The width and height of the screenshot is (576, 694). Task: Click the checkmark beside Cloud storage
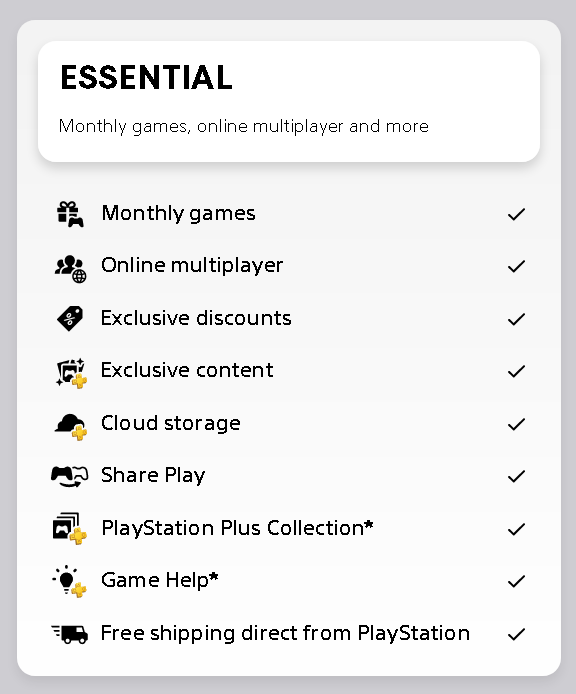(516, 424)
